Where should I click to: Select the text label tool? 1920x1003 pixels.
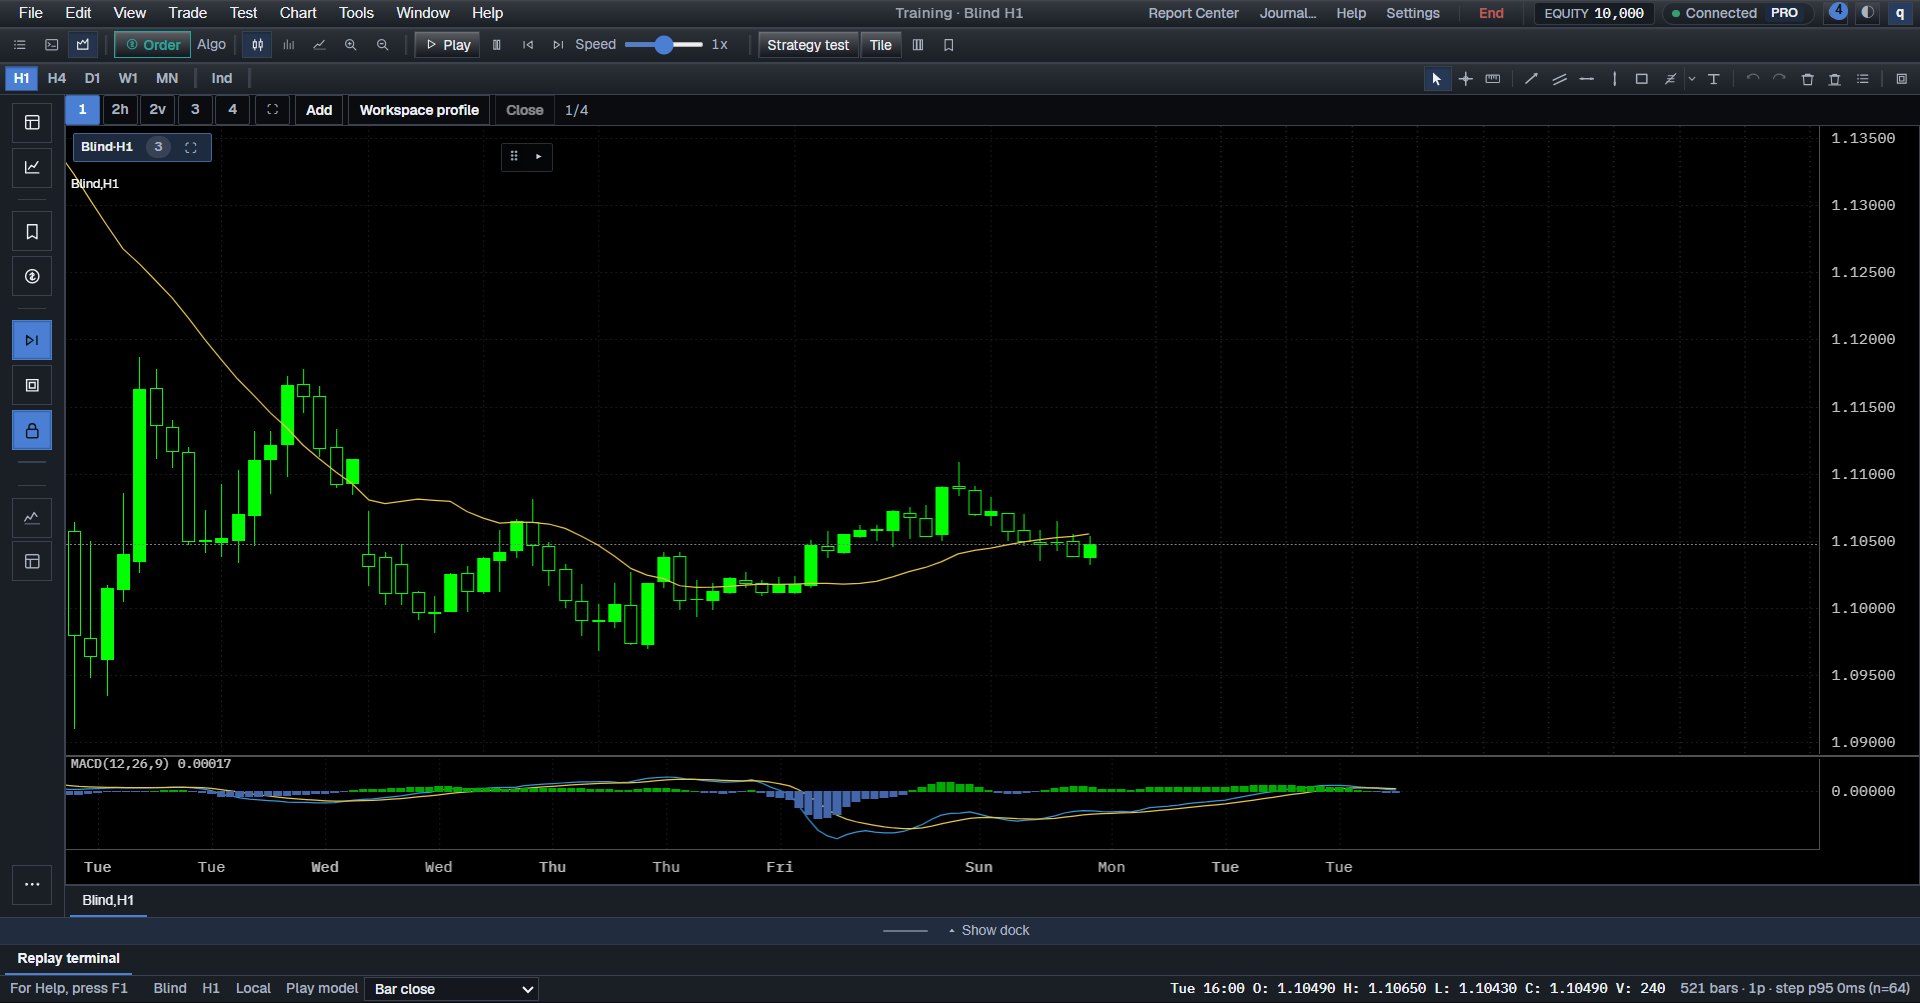tap(1714, 79)
